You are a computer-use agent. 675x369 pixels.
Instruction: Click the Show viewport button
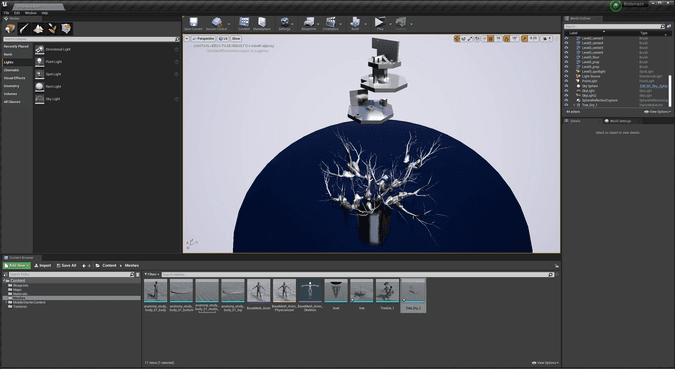point(236,39)
